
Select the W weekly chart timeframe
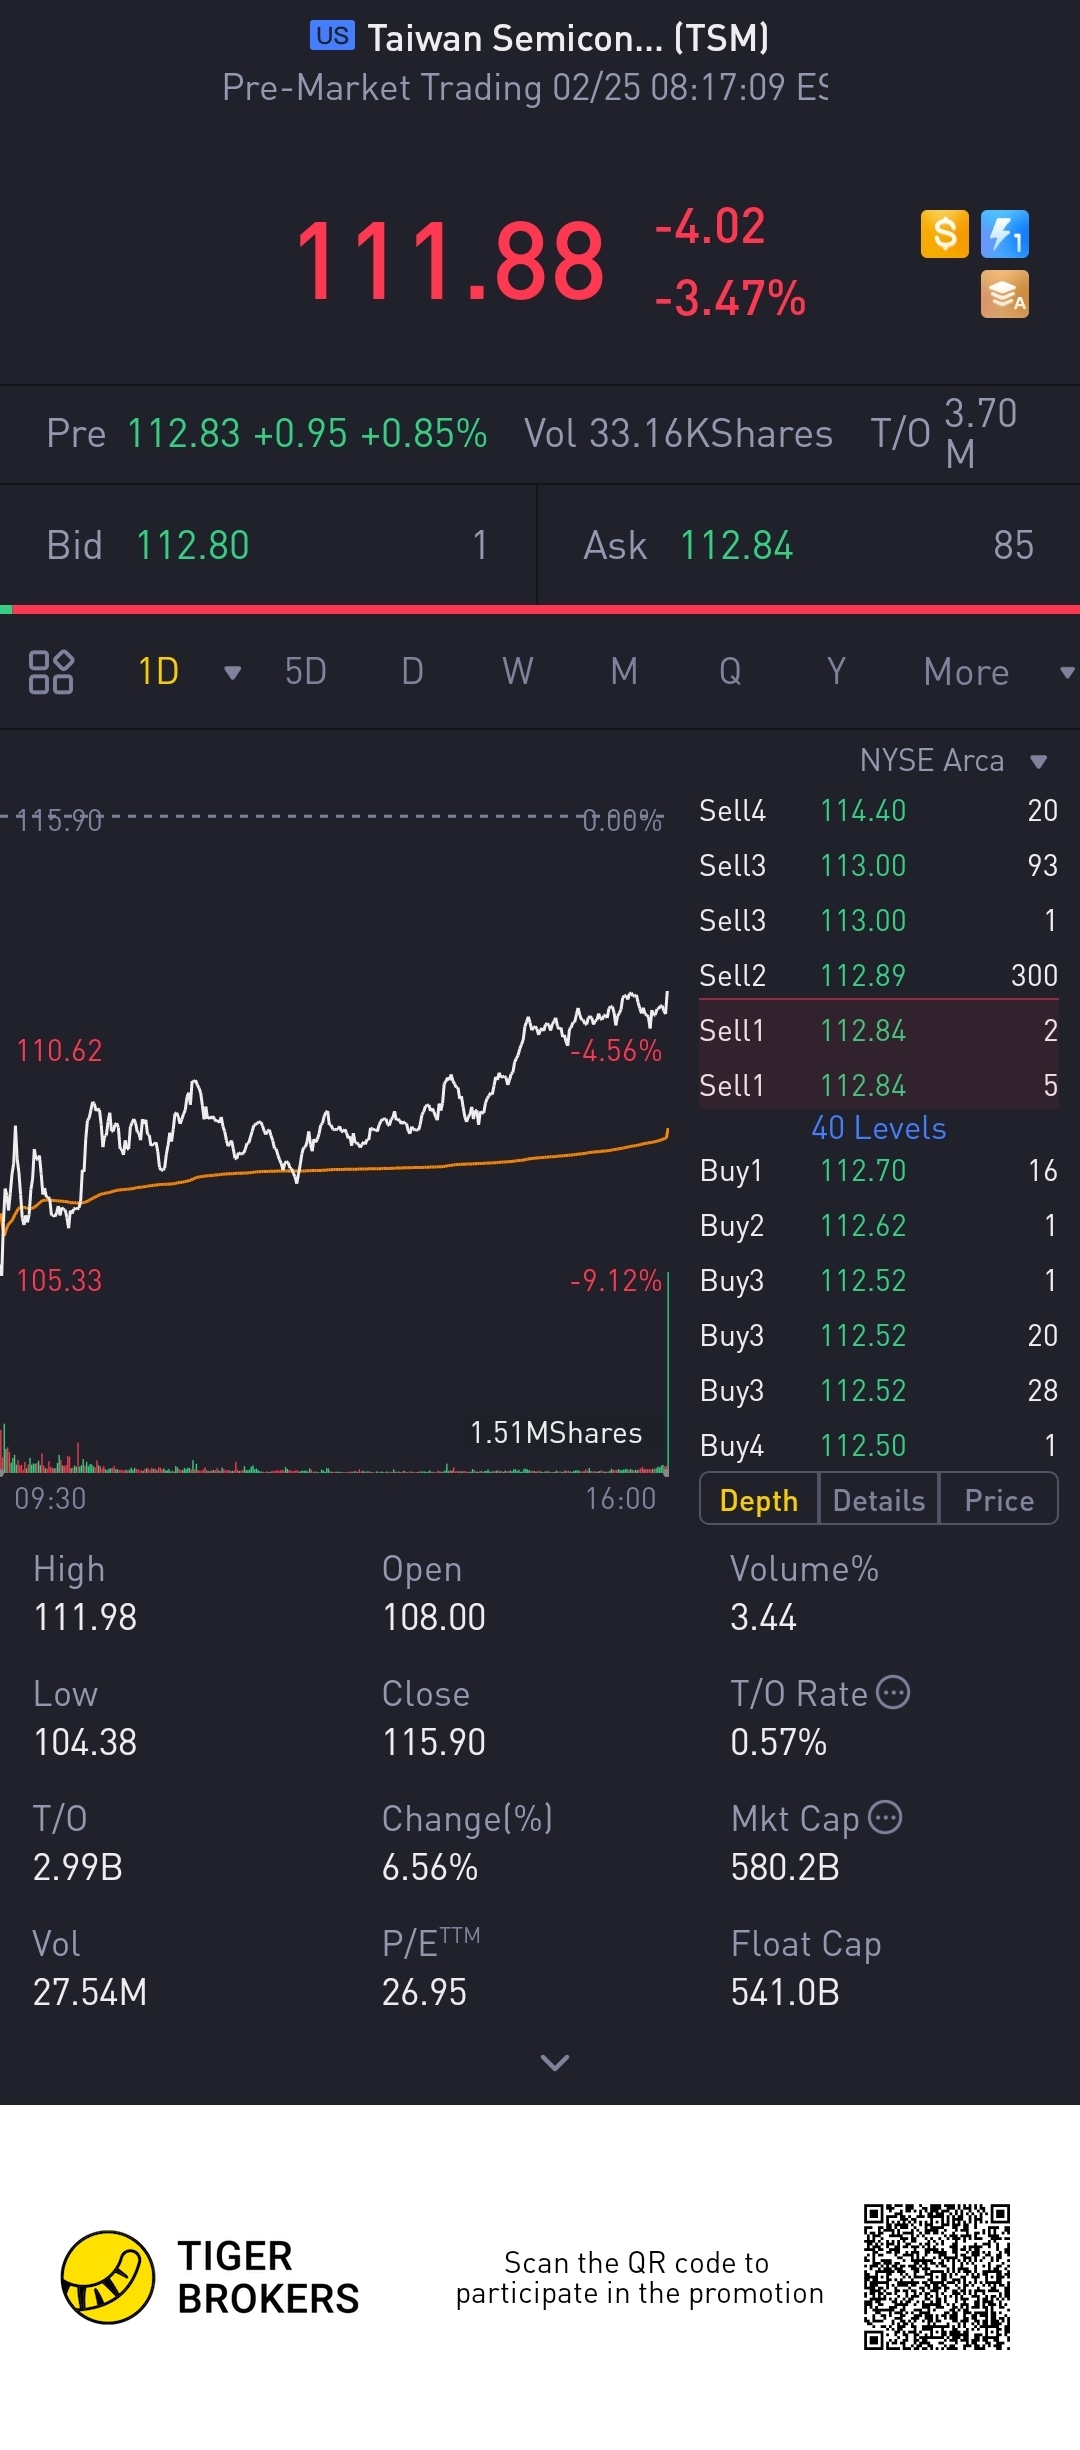click(517, 672)
